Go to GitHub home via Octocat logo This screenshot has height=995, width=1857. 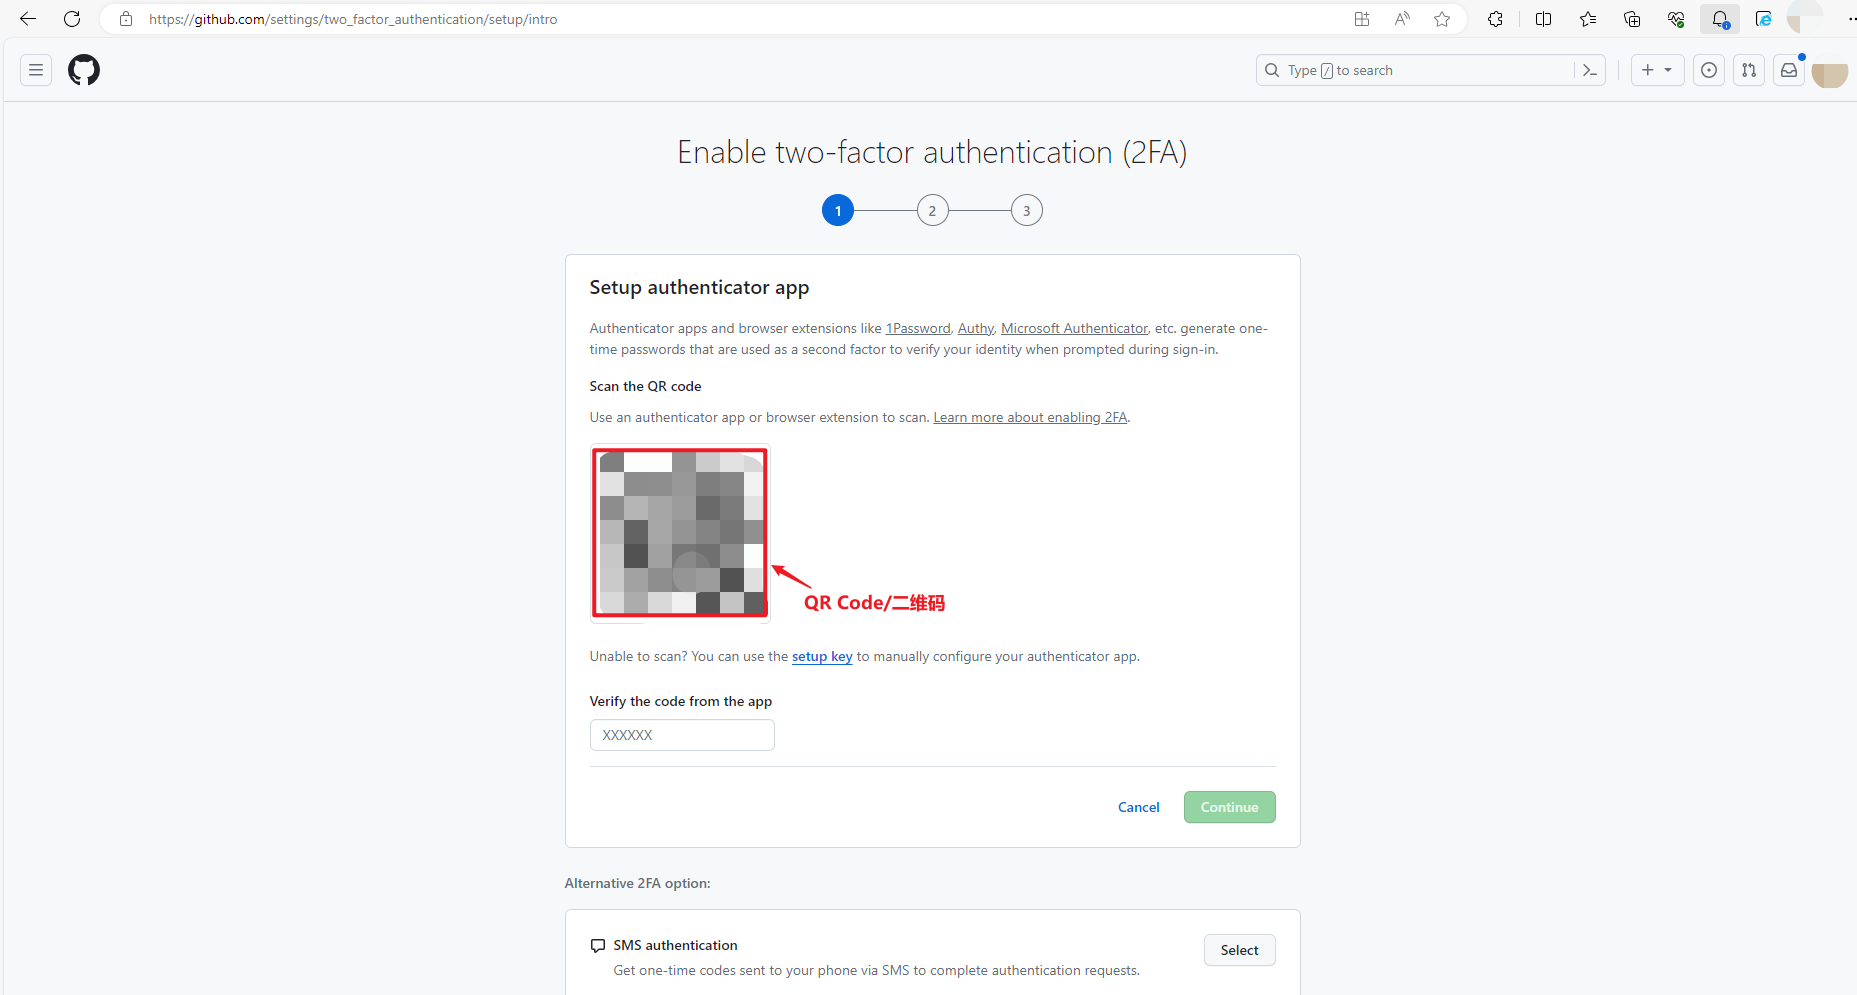click(x=84, y=70)
